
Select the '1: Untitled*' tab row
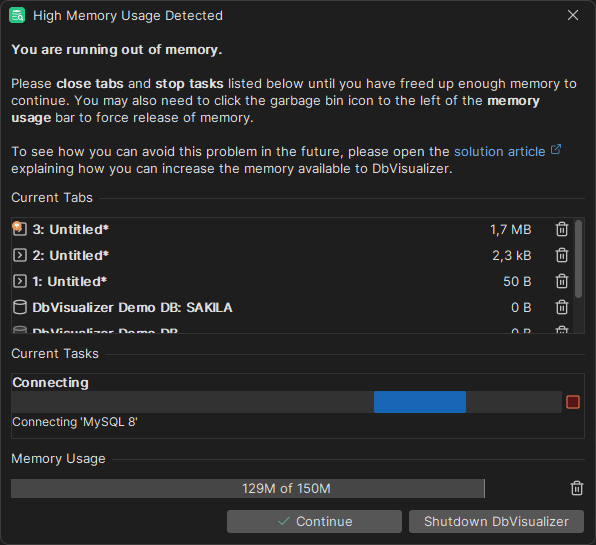click(293, 281)
